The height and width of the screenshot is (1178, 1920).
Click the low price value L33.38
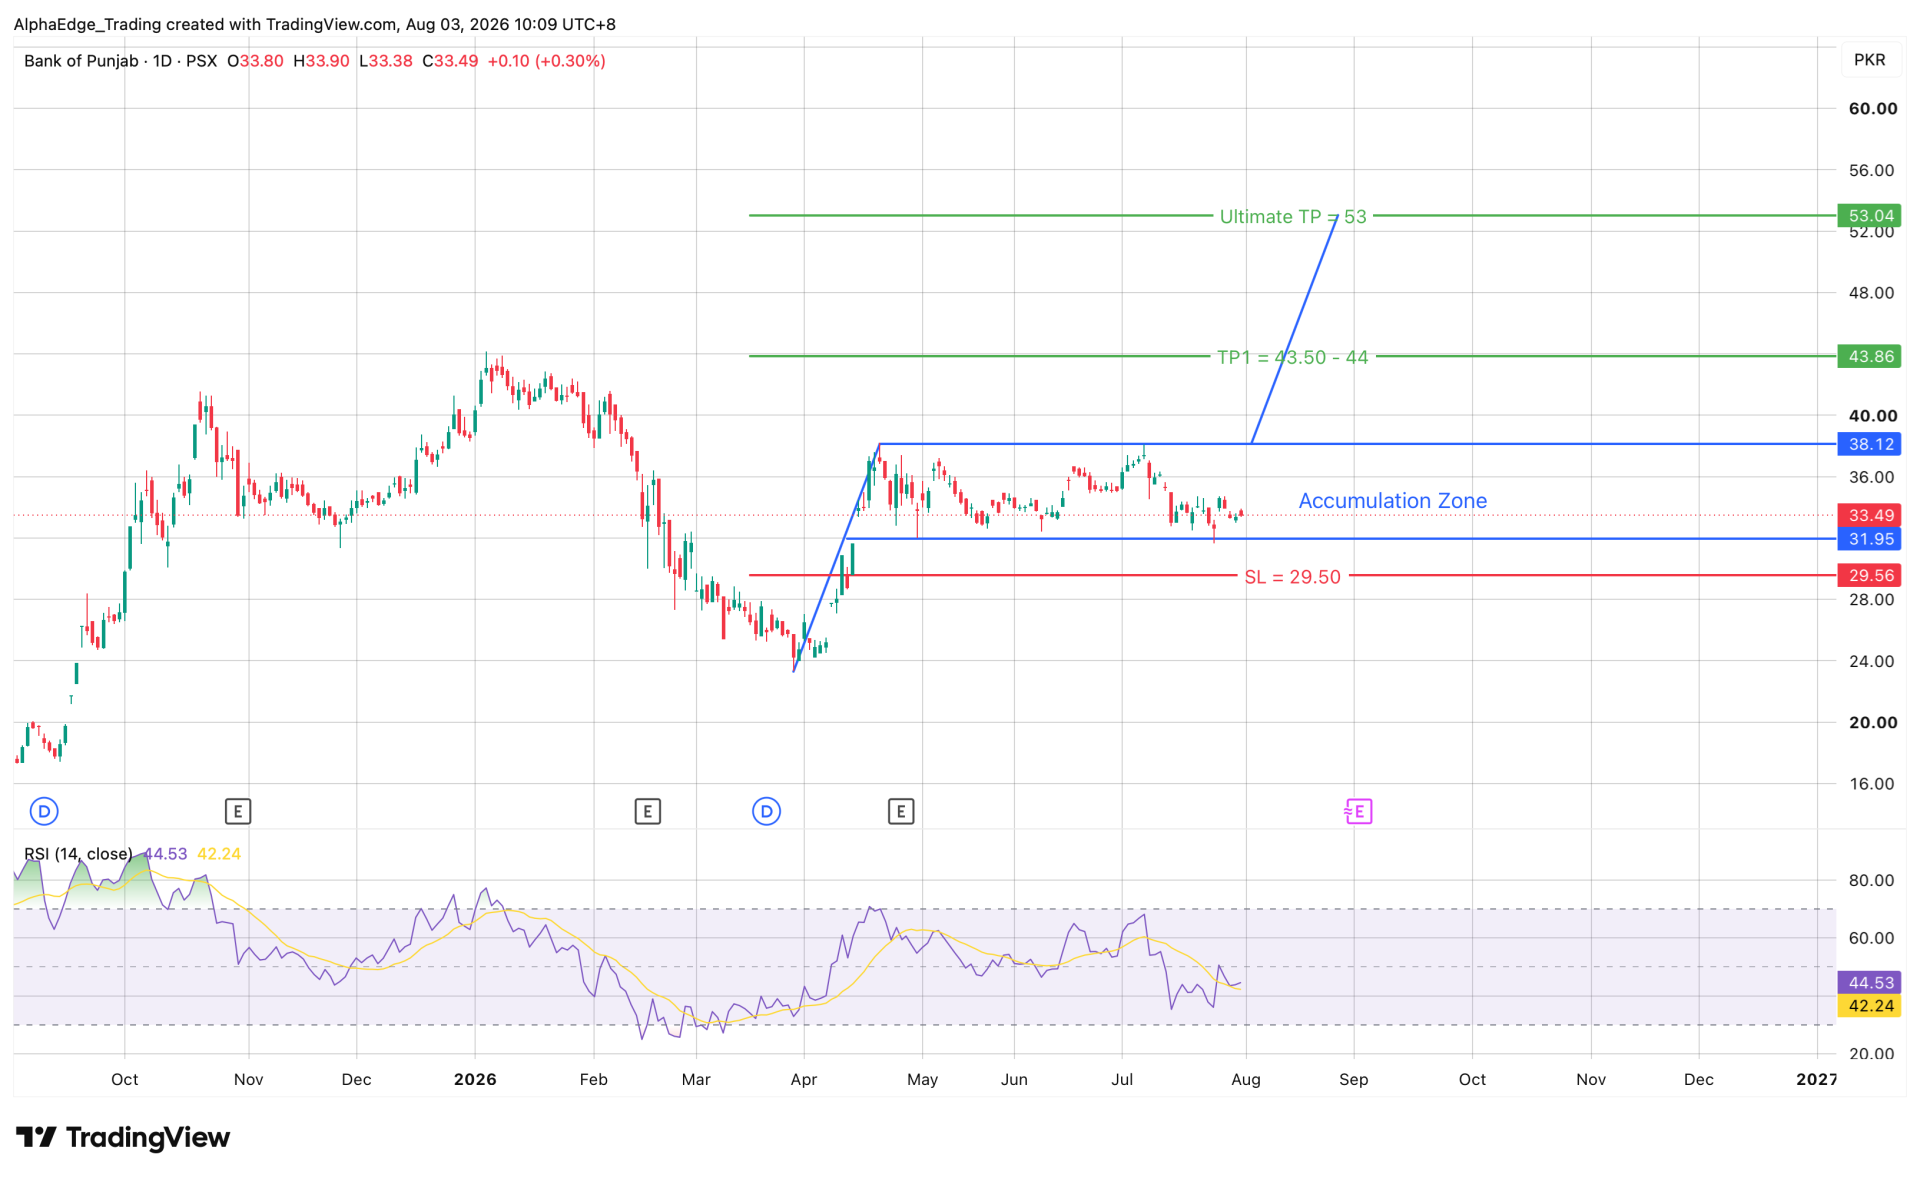click(x=385, y=61)
